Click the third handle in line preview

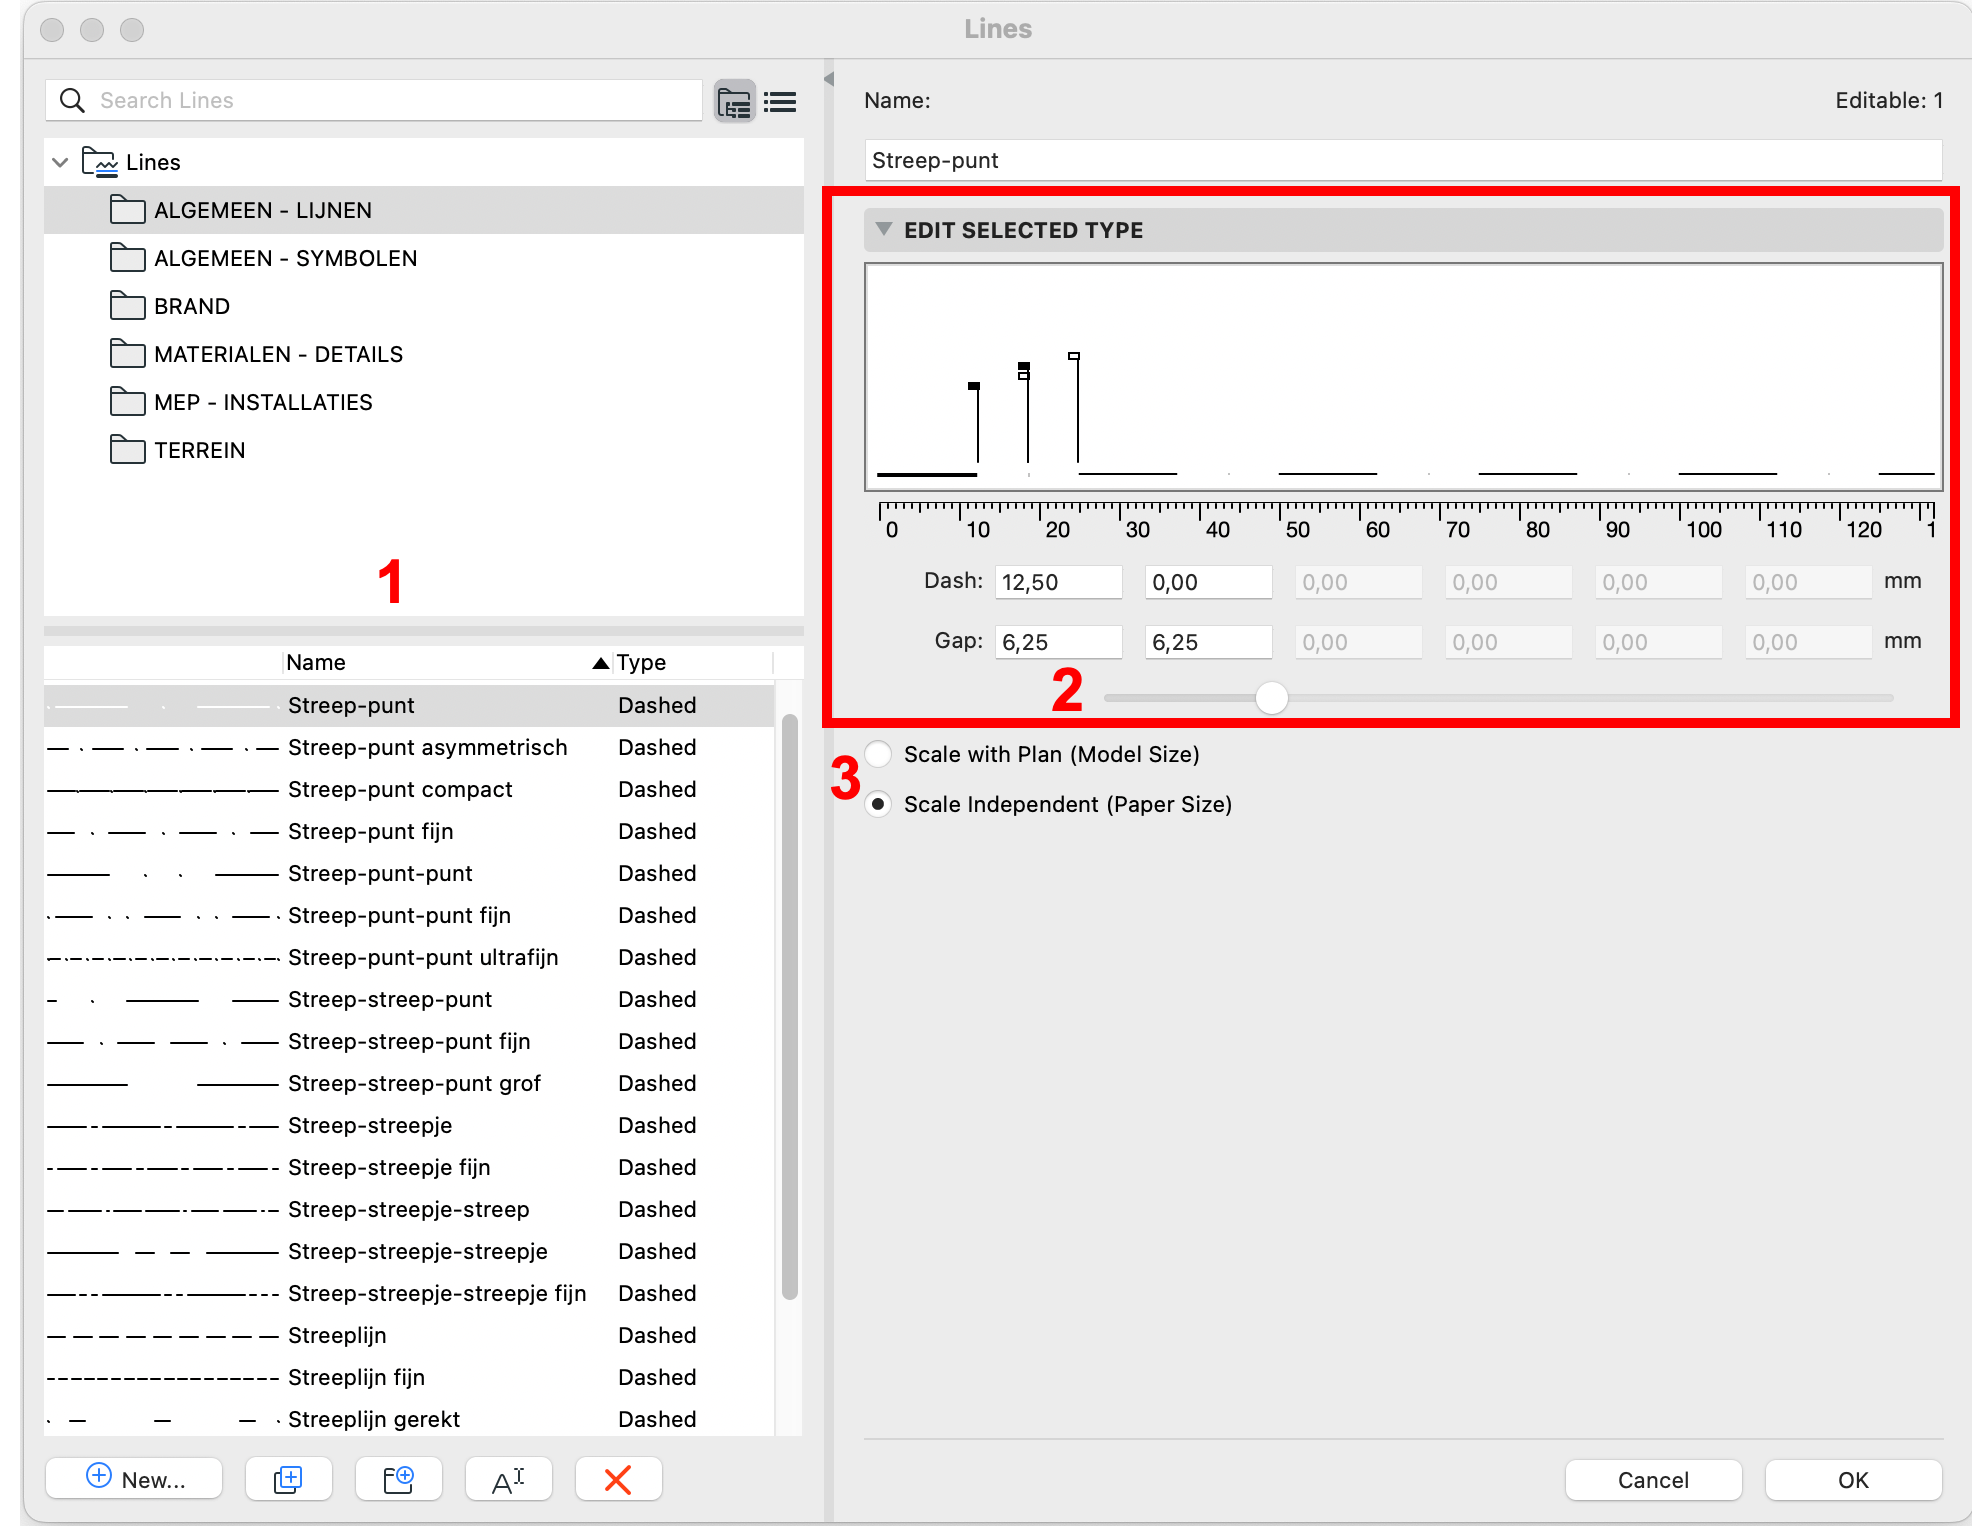1074,356
